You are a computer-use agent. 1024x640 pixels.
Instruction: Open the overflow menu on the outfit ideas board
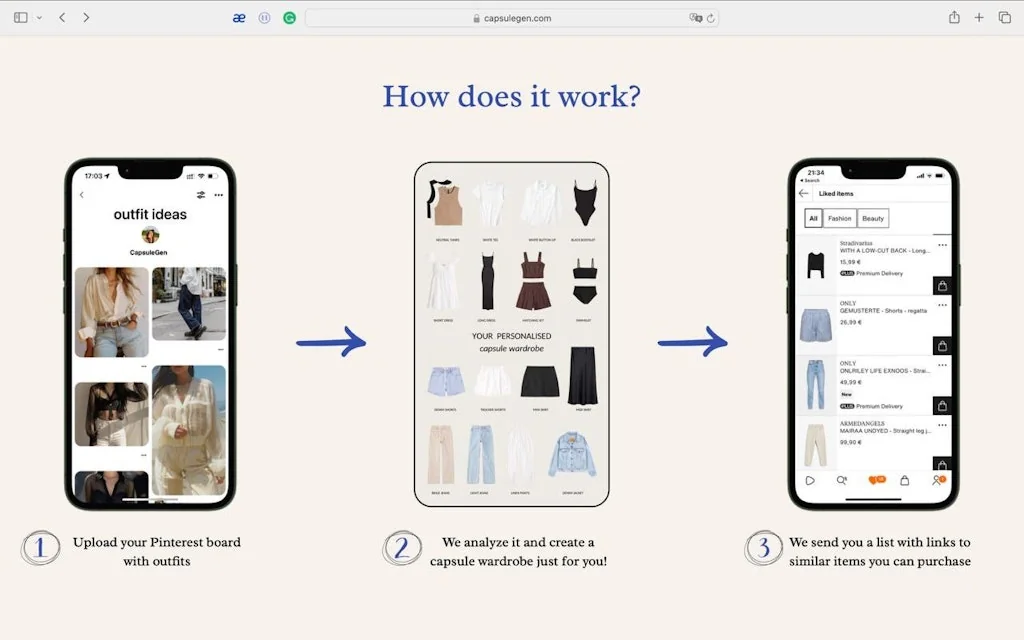[x=219, y=194]
